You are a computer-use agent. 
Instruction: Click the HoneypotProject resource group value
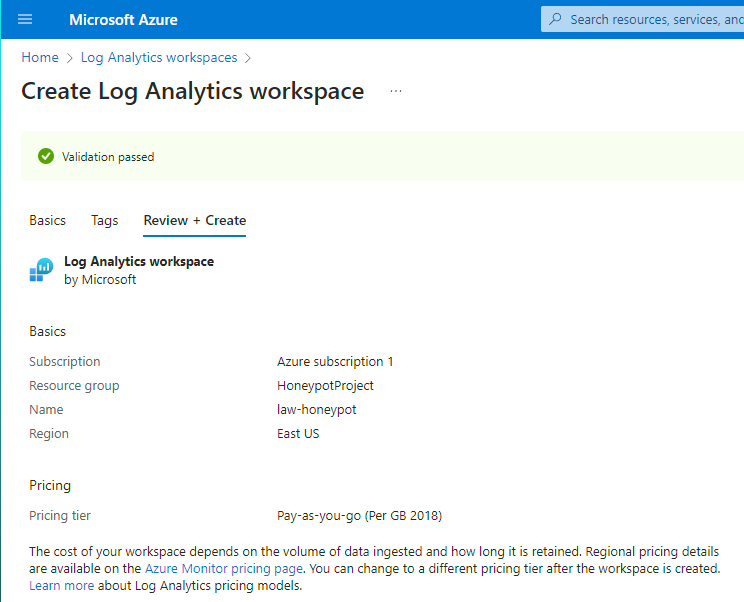tap(325, 385)
